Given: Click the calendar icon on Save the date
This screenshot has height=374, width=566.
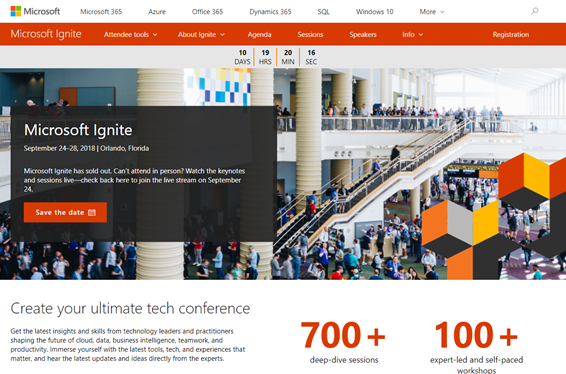Looking at the screenshot, I should coord(92,213).
